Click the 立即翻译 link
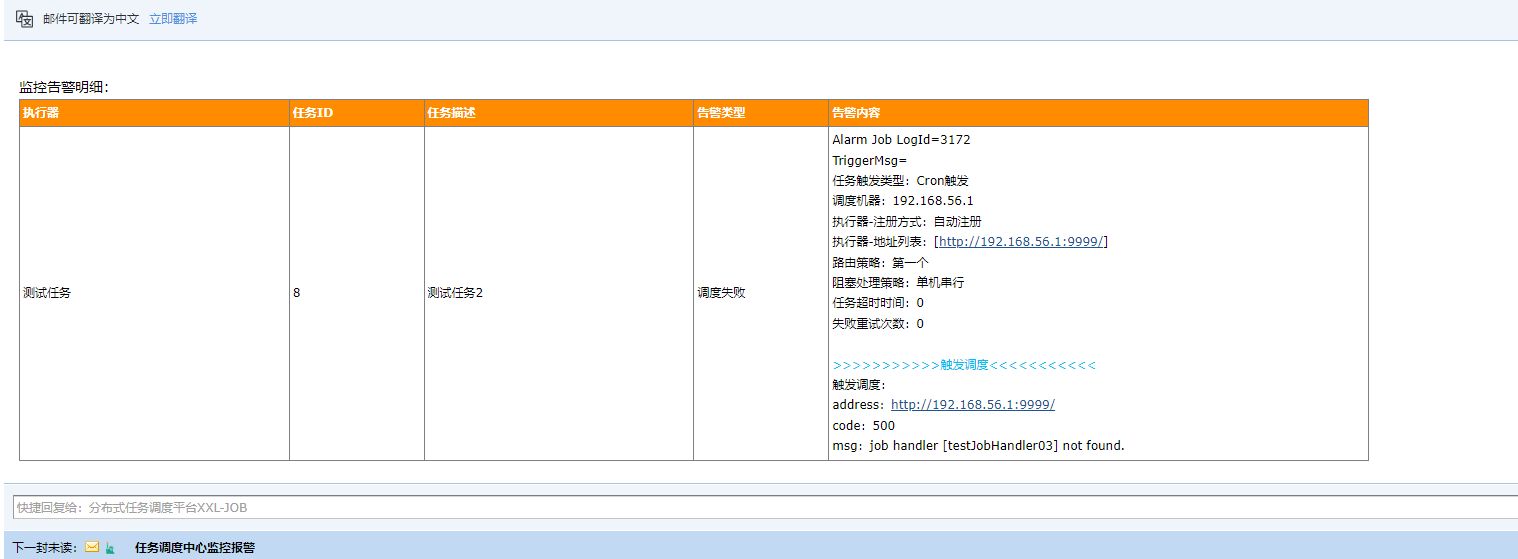Viewport: 1518px width, 559px height. 173,19
